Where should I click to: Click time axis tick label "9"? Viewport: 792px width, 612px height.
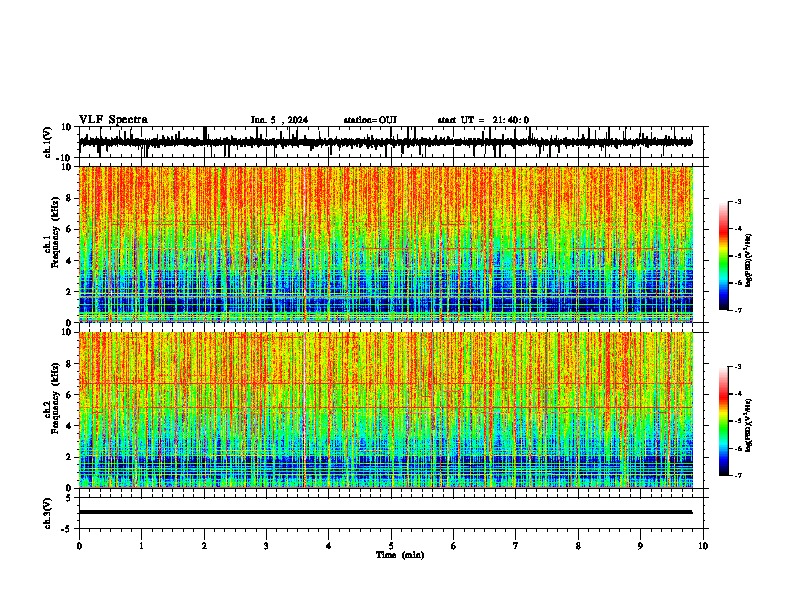[640, 546]
